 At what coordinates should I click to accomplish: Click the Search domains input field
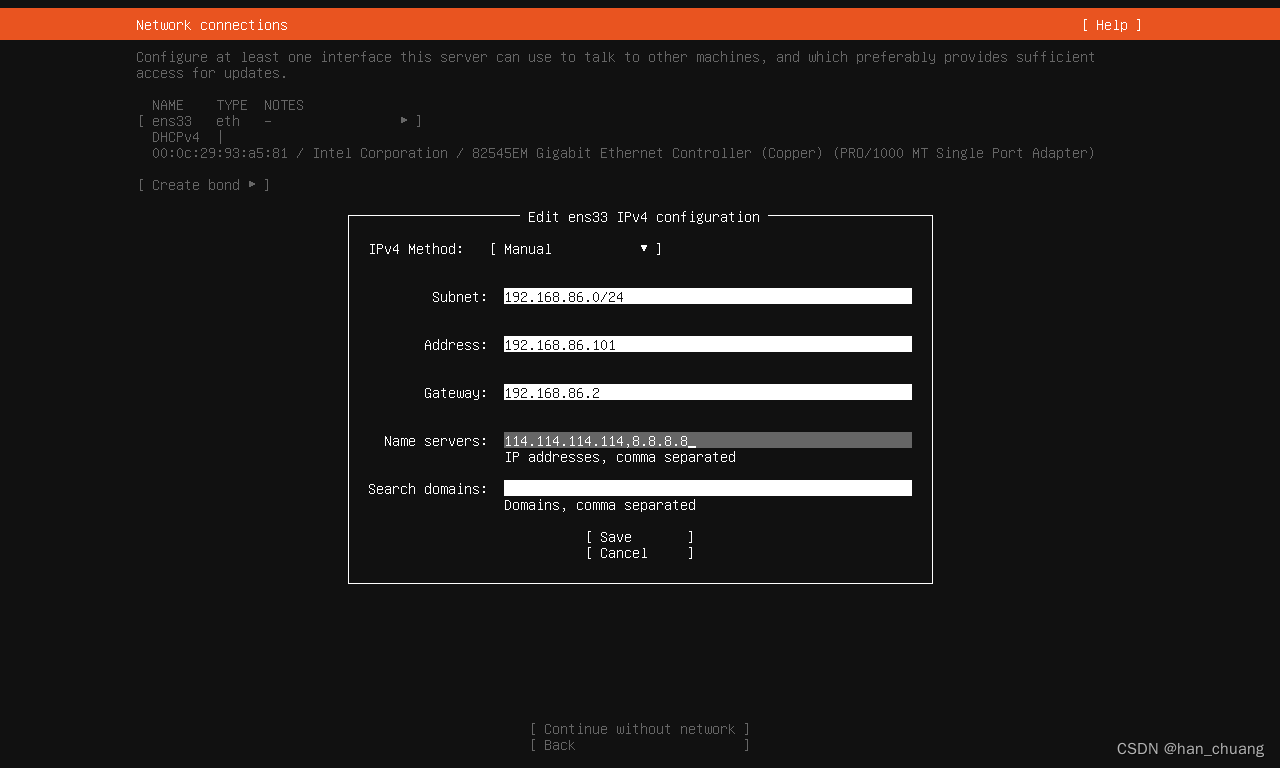(x=708, y=489)
